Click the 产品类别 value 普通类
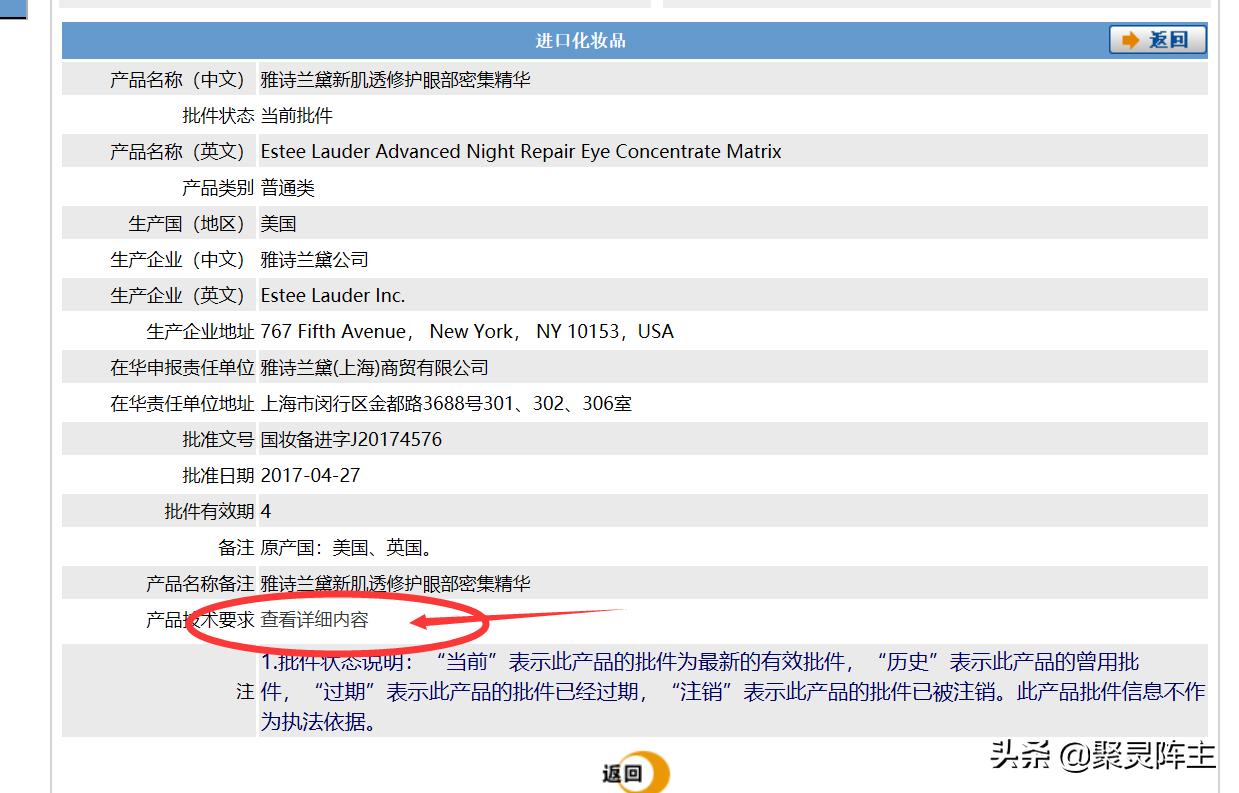Viewport: 1239px width, 793px height. [x=287, y=187]
